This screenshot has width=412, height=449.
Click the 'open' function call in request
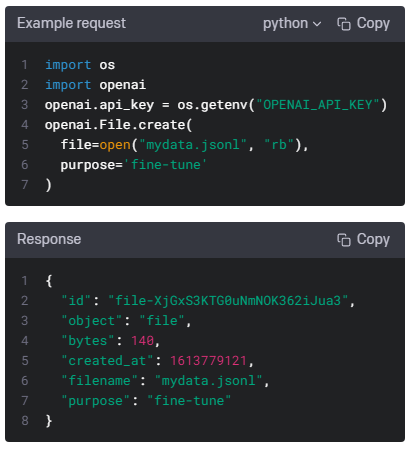click(115, 145)
